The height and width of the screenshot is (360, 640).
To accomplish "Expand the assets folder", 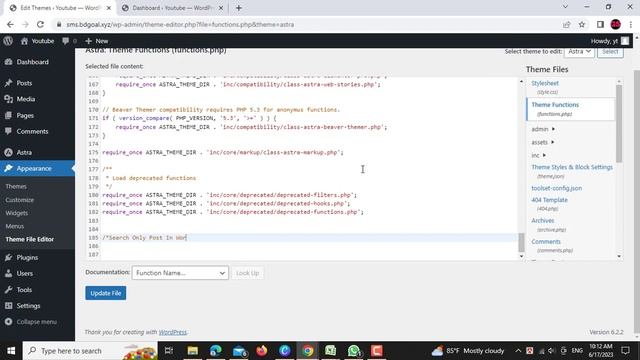I will pos(542,142).
